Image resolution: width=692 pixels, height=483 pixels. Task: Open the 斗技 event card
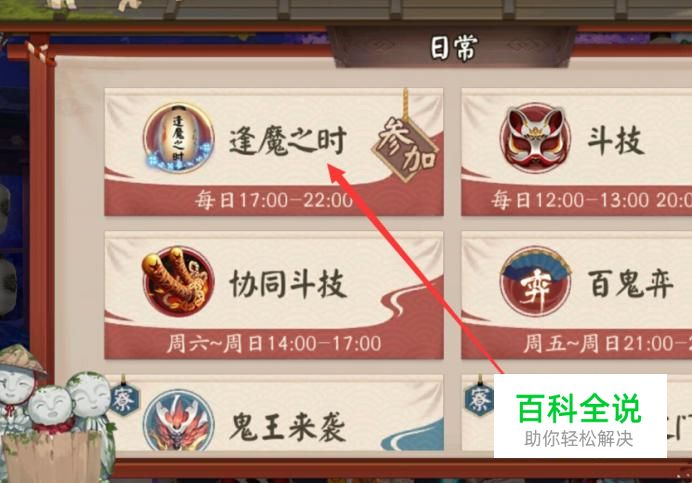(576, 152)
